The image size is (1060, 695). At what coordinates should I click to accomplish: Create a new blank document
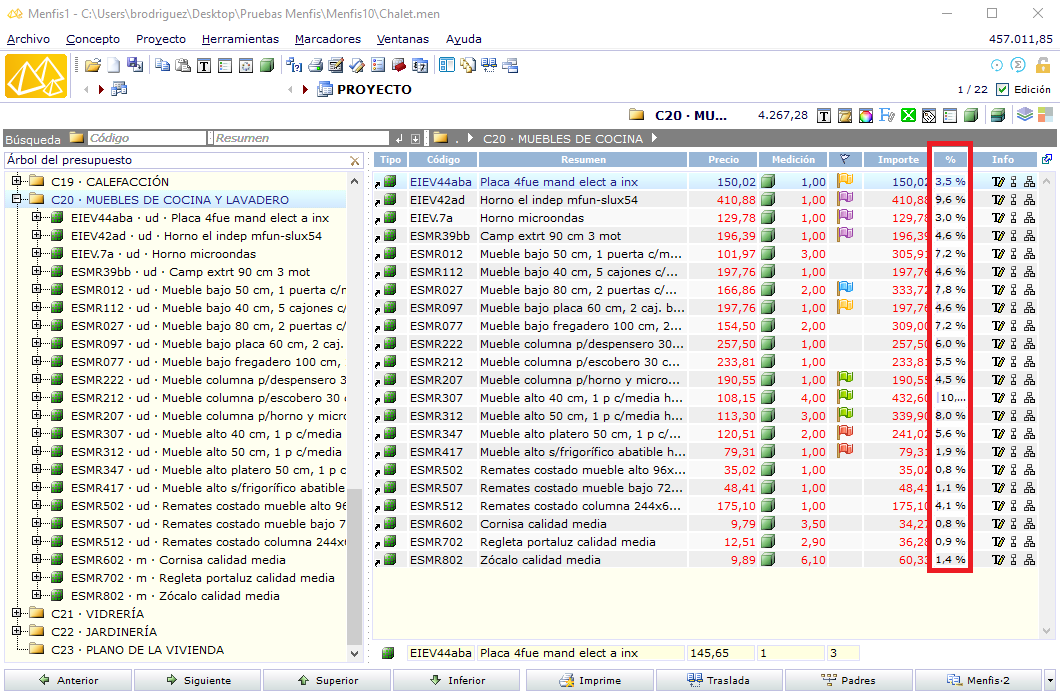pos(114,65)
